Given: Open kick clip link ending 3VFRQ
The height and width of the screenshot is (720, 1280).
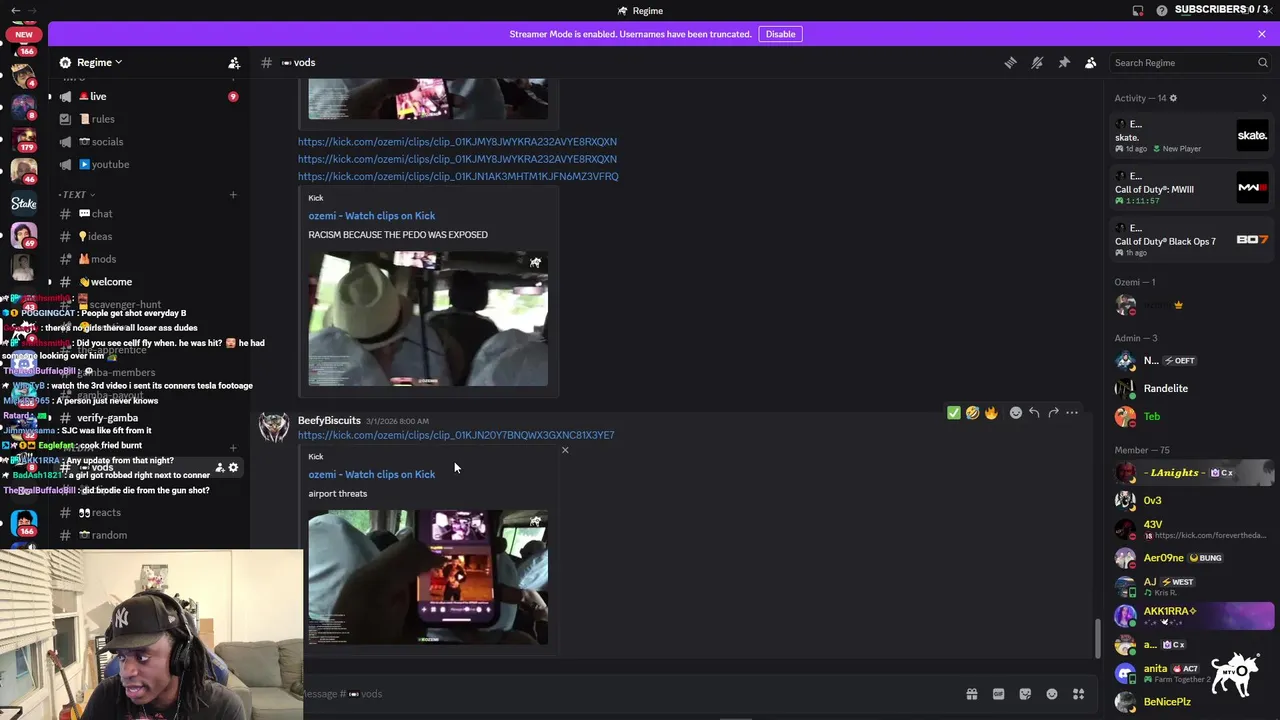Looking at the screenshot, I should 458,177.
